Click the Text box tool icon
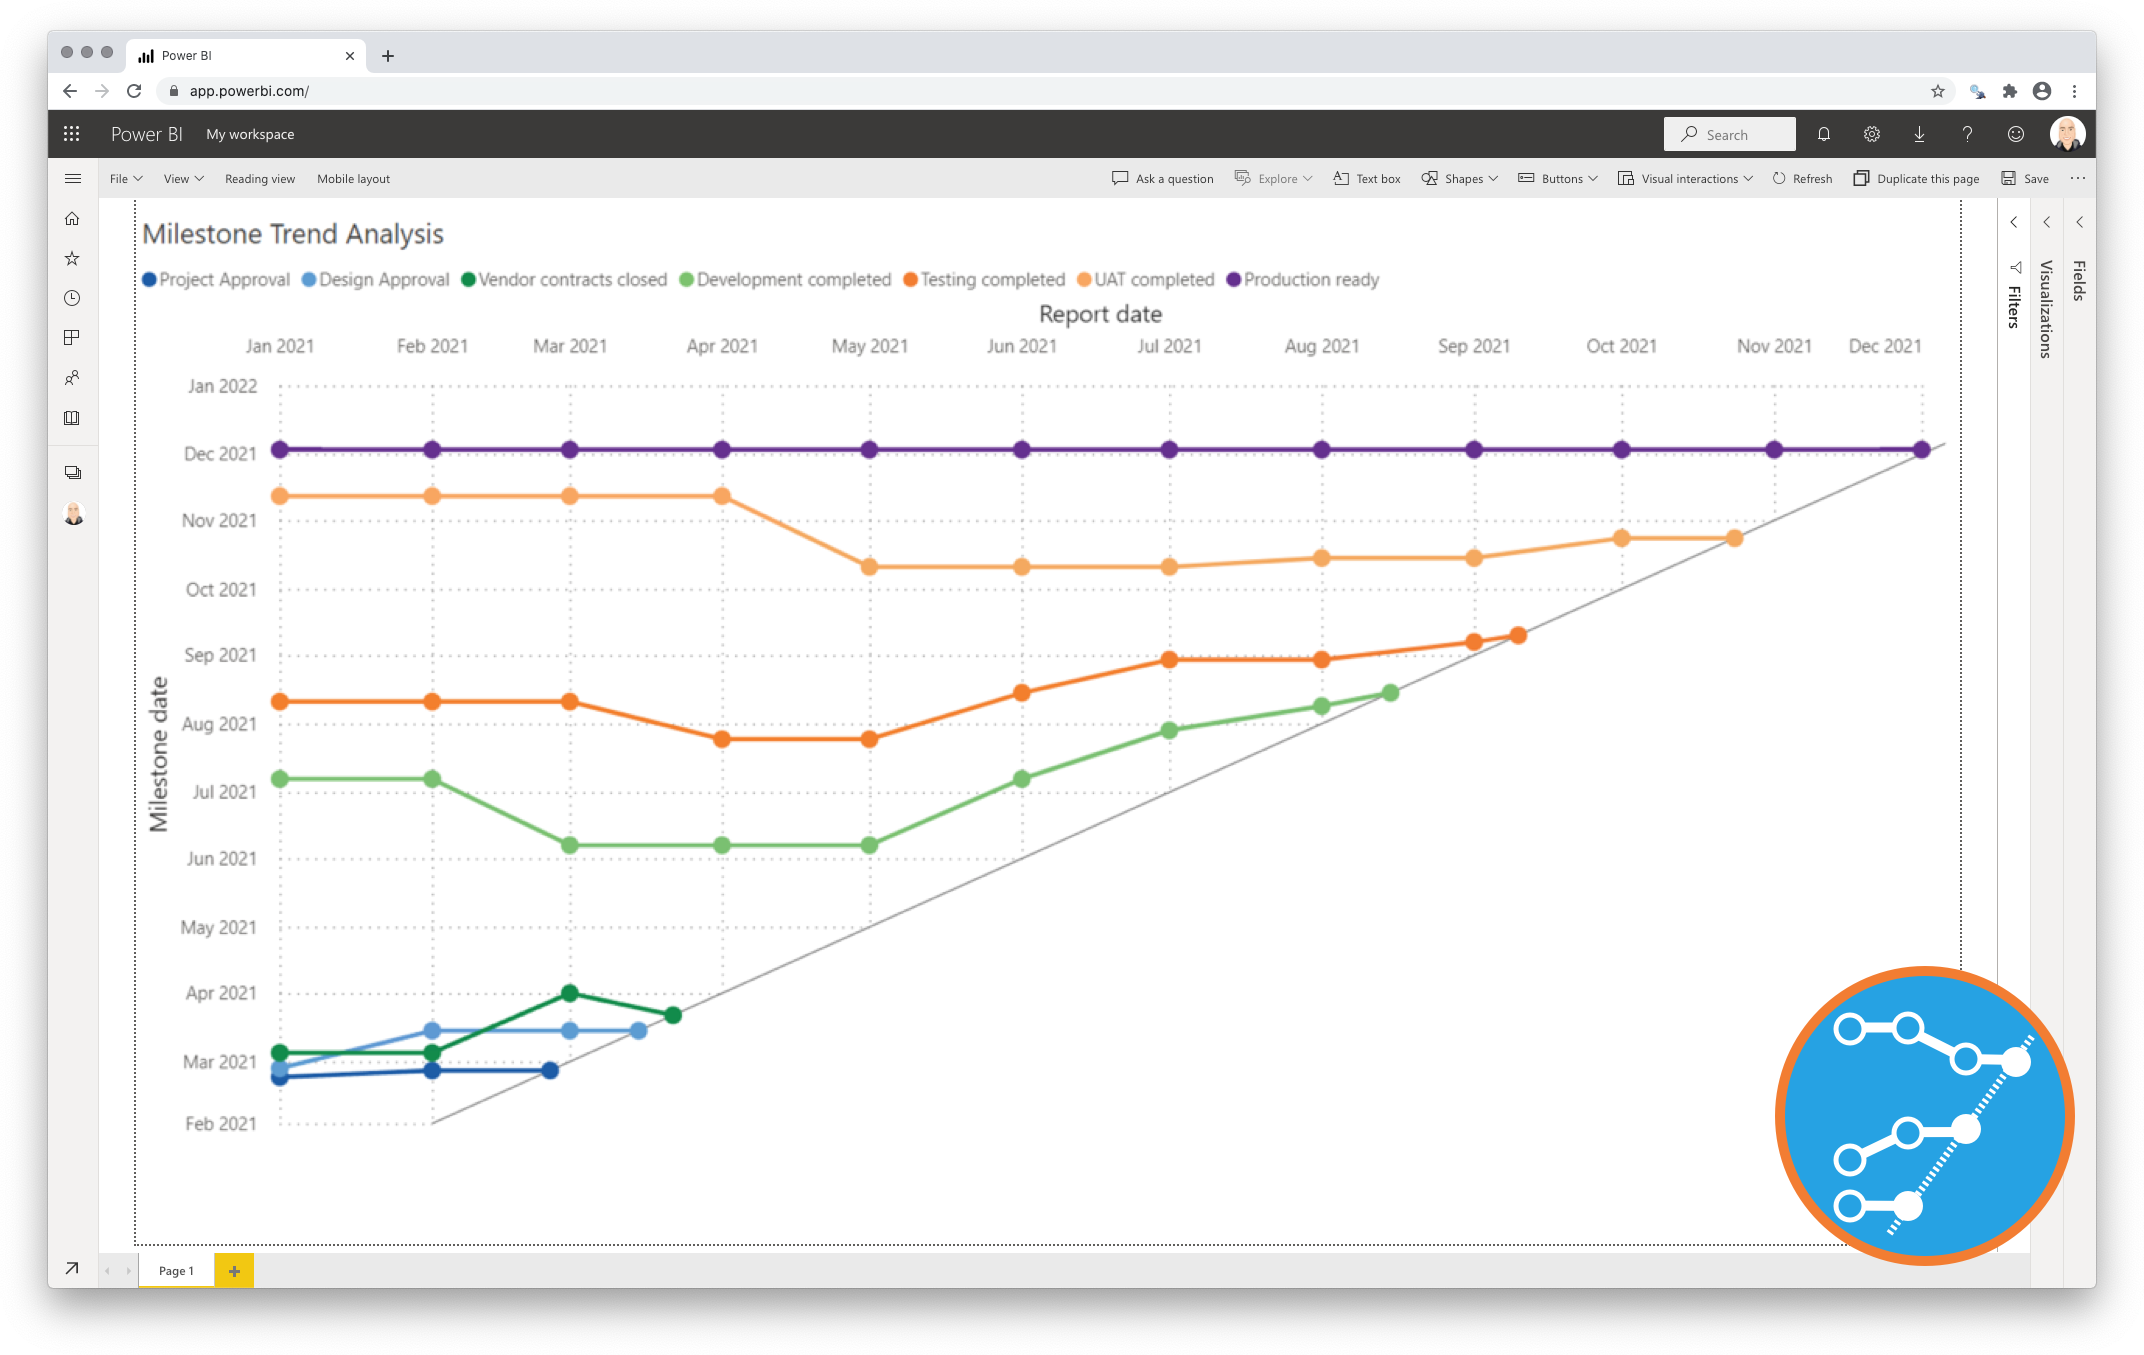The image size is (2144, 1355). click(1337, 178)
